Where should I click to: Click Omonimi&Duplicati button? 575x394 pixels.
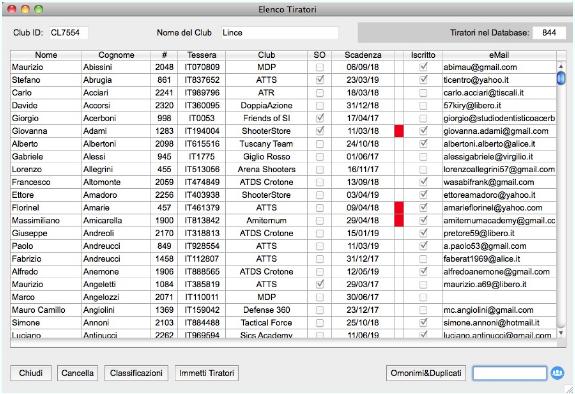[426, 373]
